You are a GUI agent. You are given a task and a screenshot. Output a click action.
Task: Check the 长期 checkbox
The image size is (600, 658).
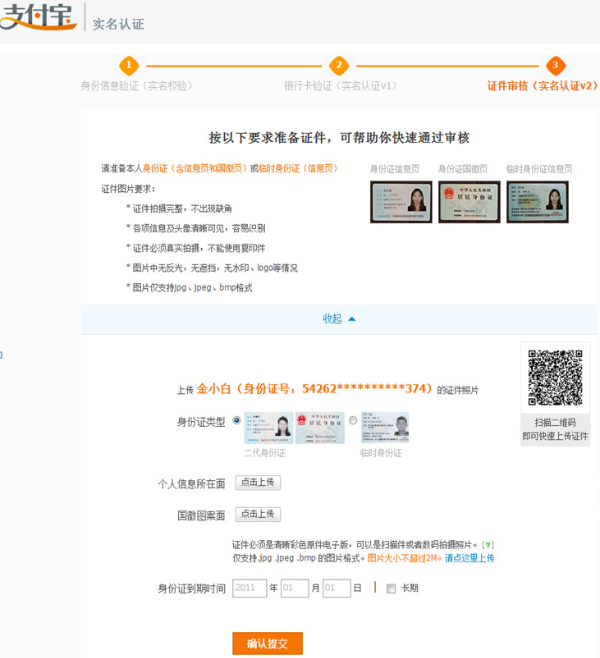pos(391,589)
